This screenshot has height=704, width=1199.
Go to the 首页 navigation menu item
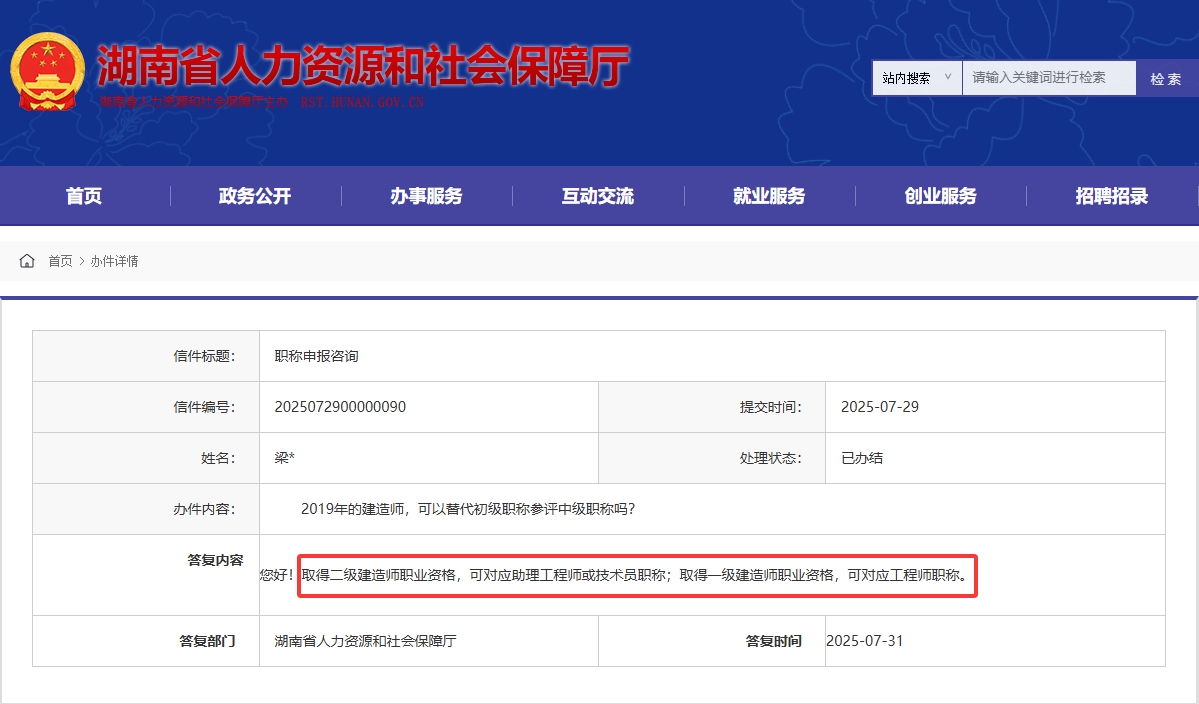84,196
